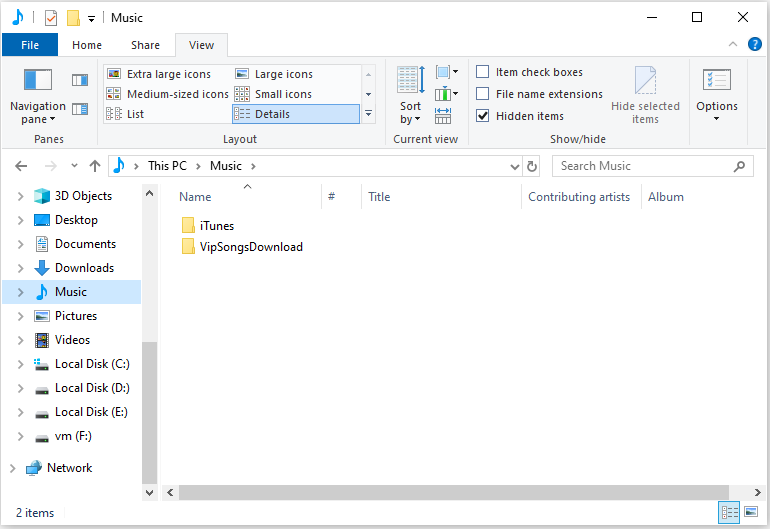Switch to the Home tab
Image resolution: width=770 pixels, height=529 pixels.
click(87, 45)
